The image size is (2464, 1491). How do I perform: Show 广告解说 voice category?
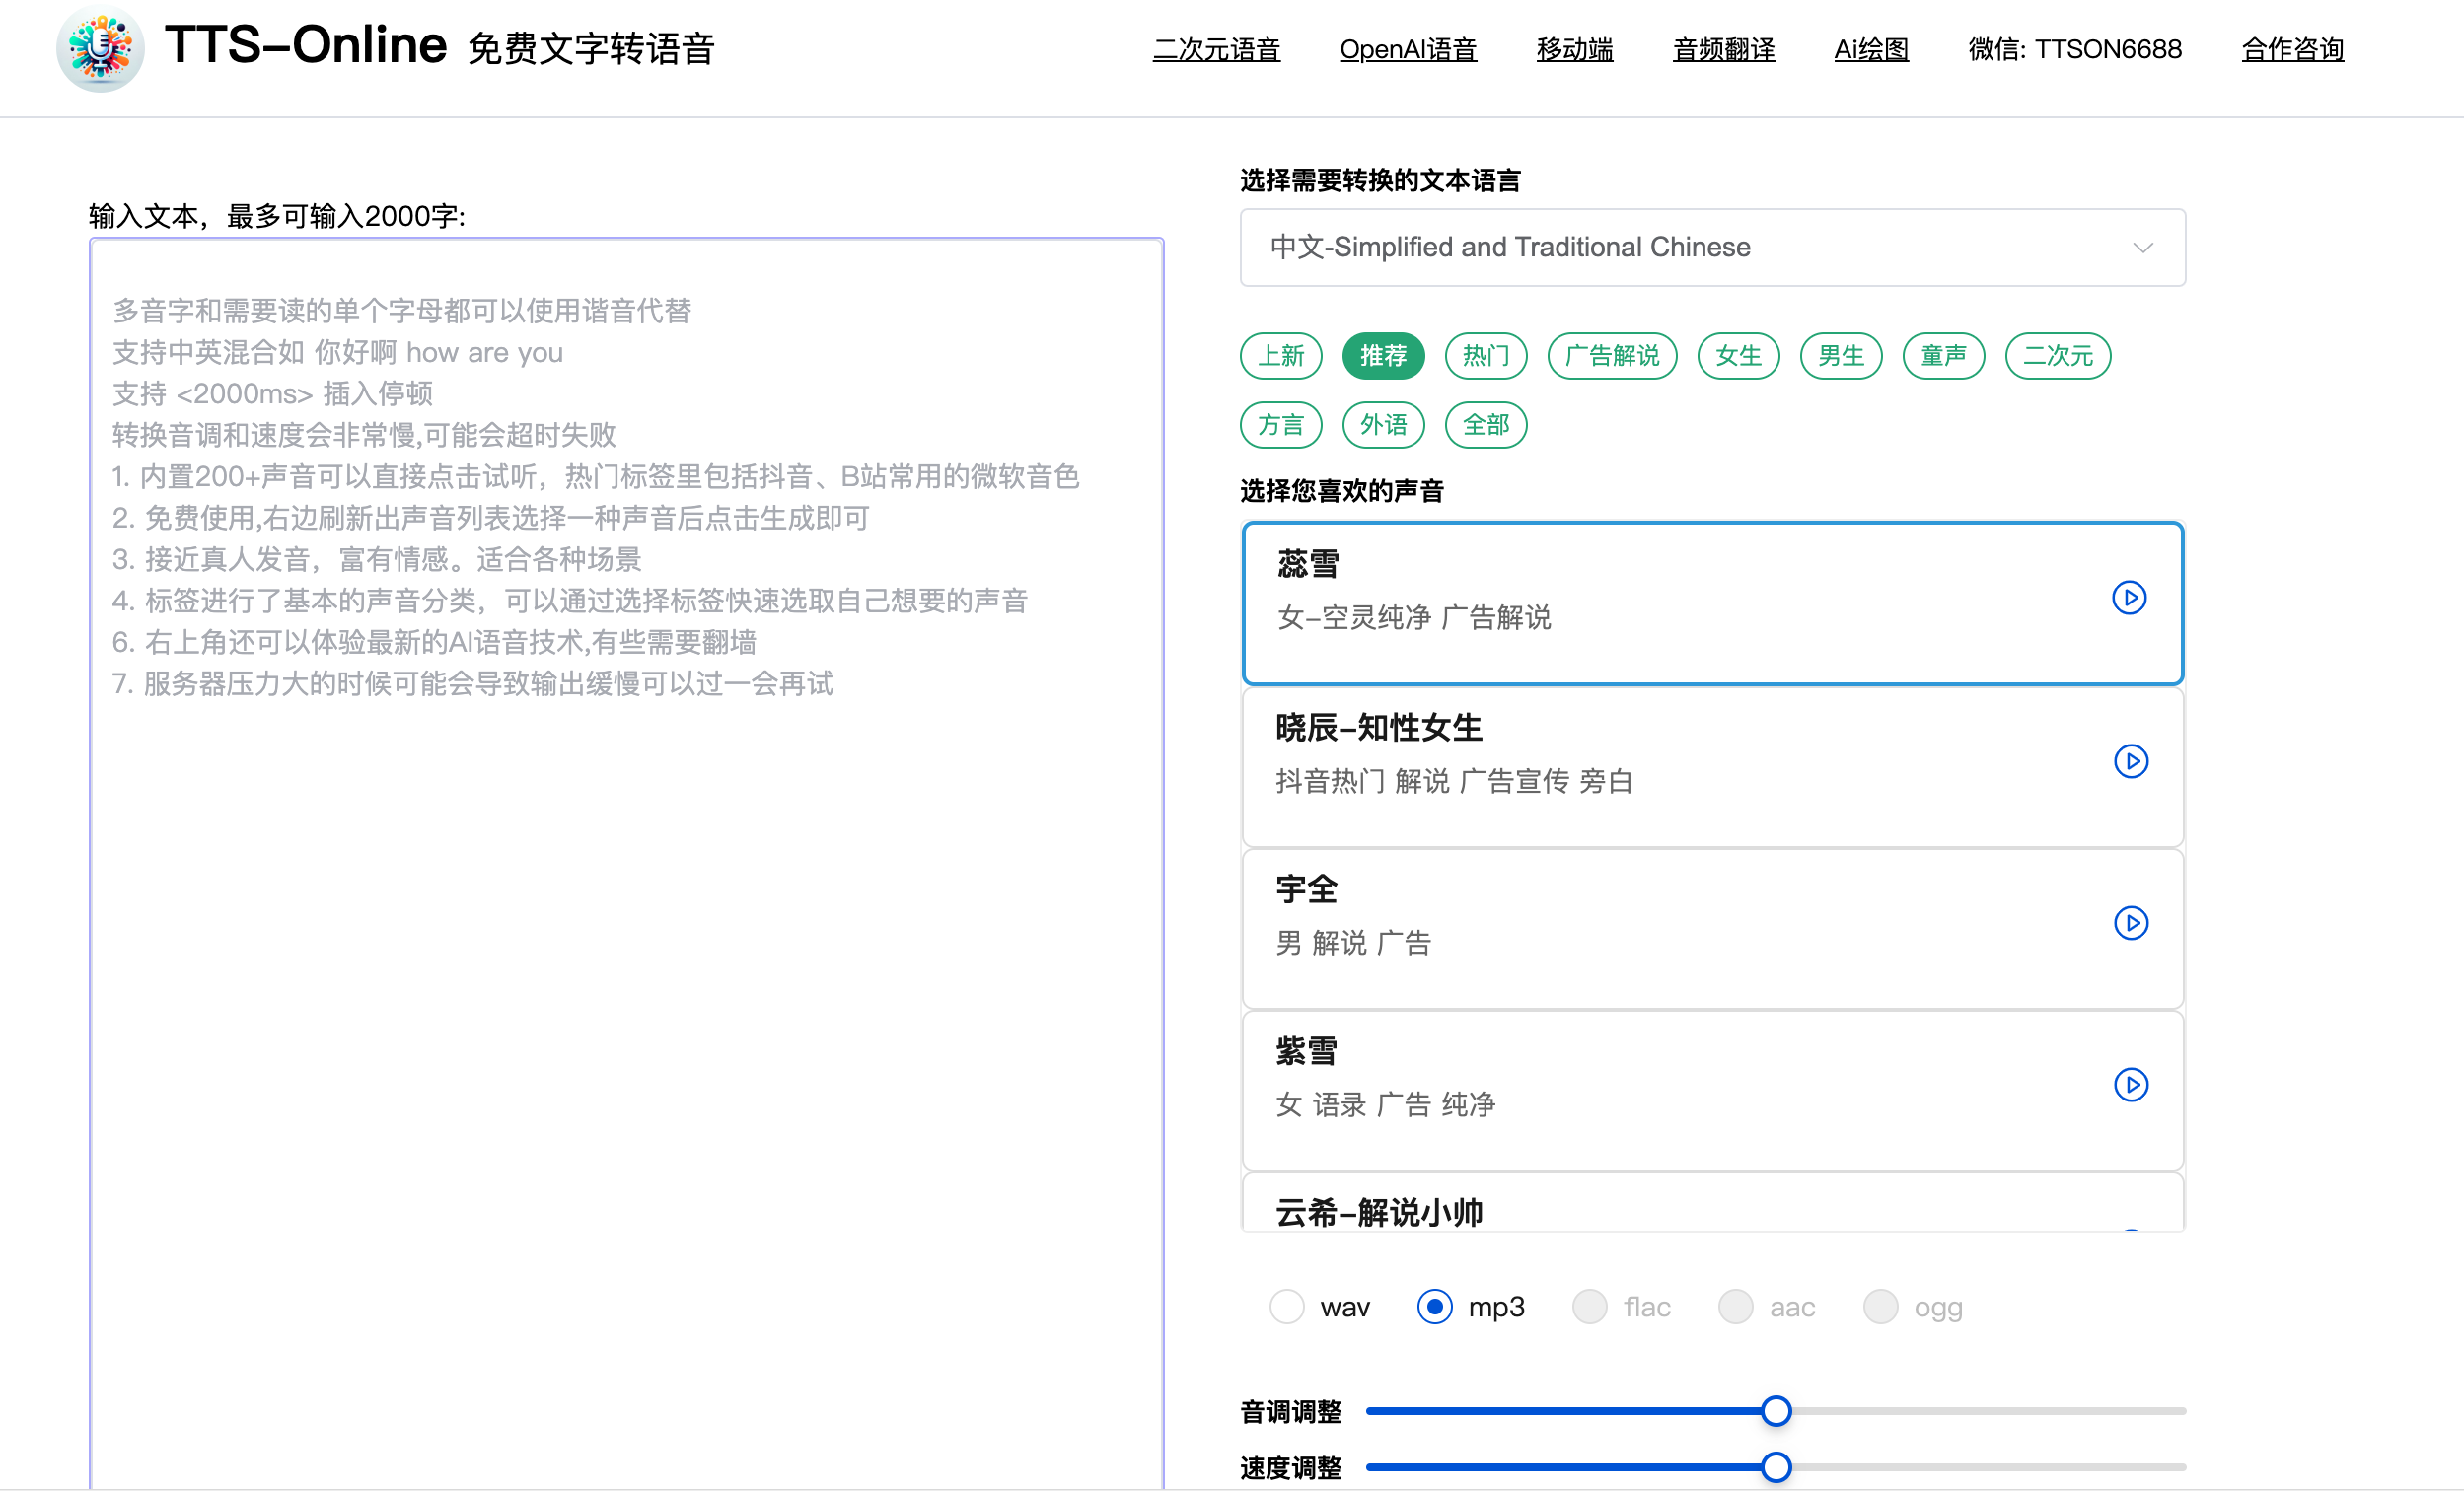[1611, 356]
